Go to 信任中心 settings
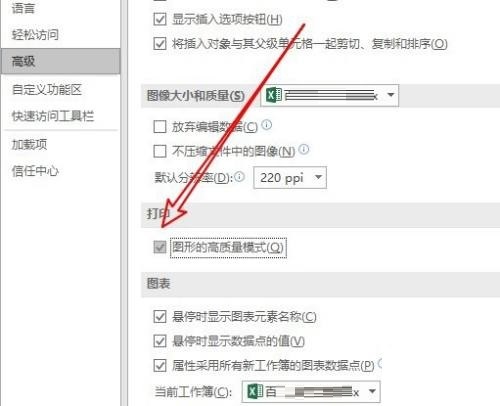The image size is (500, 406). 35,171
